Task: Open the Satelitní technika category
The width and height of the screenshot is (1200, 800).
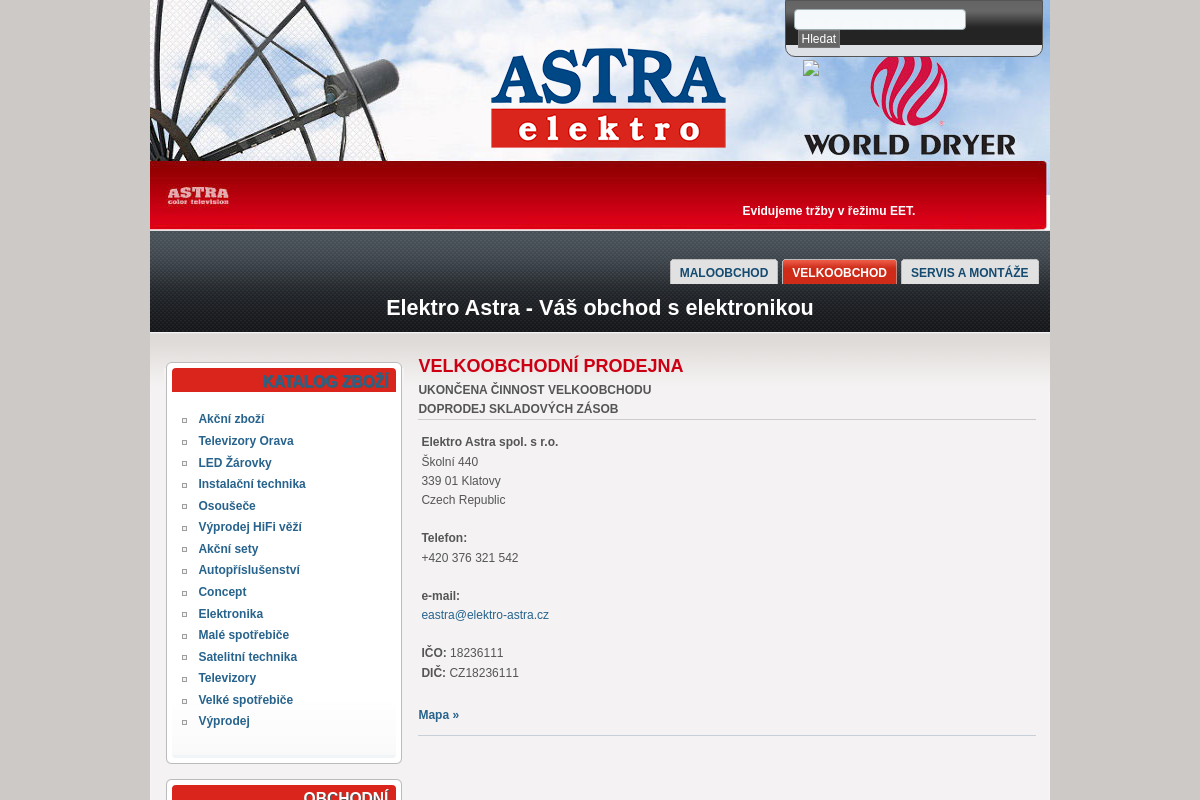Action: tap(247, 657)
